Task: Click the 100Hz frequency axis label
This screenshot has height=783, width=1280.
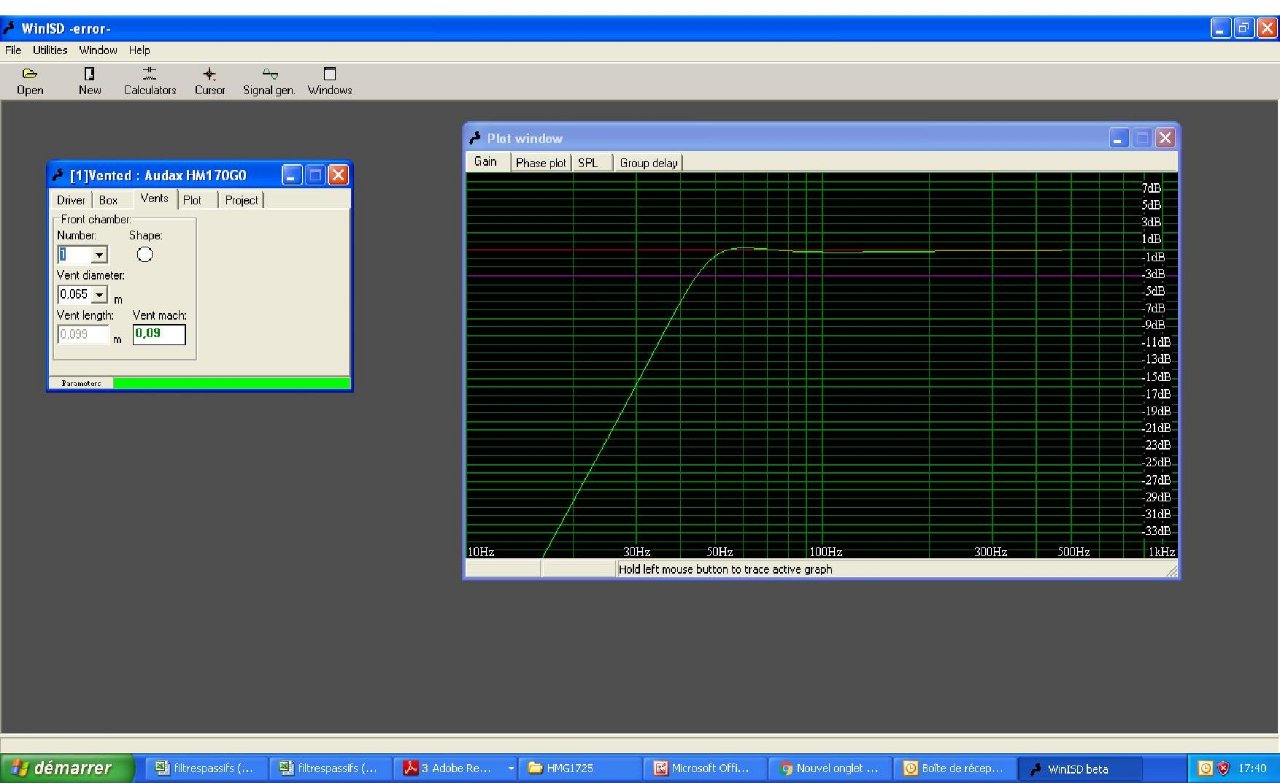Action: 826,551
